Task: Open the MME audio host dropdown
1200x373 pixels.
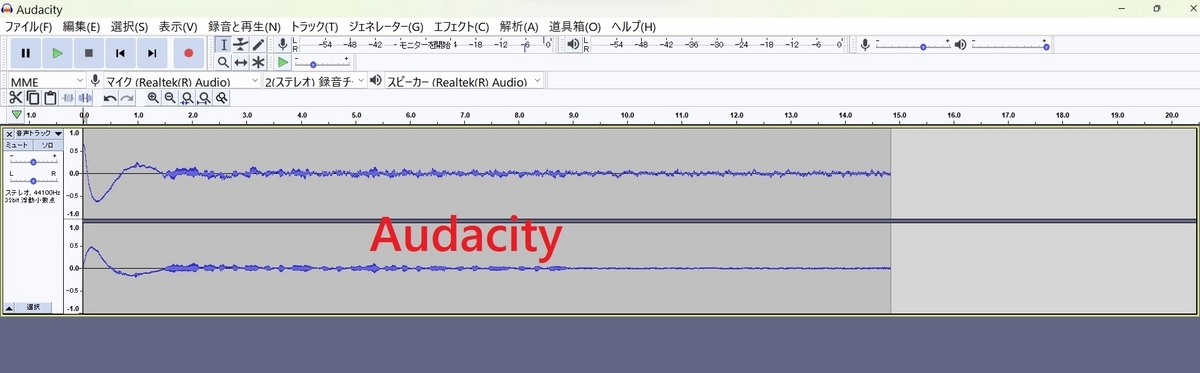Action: click(x=47, y=80)
